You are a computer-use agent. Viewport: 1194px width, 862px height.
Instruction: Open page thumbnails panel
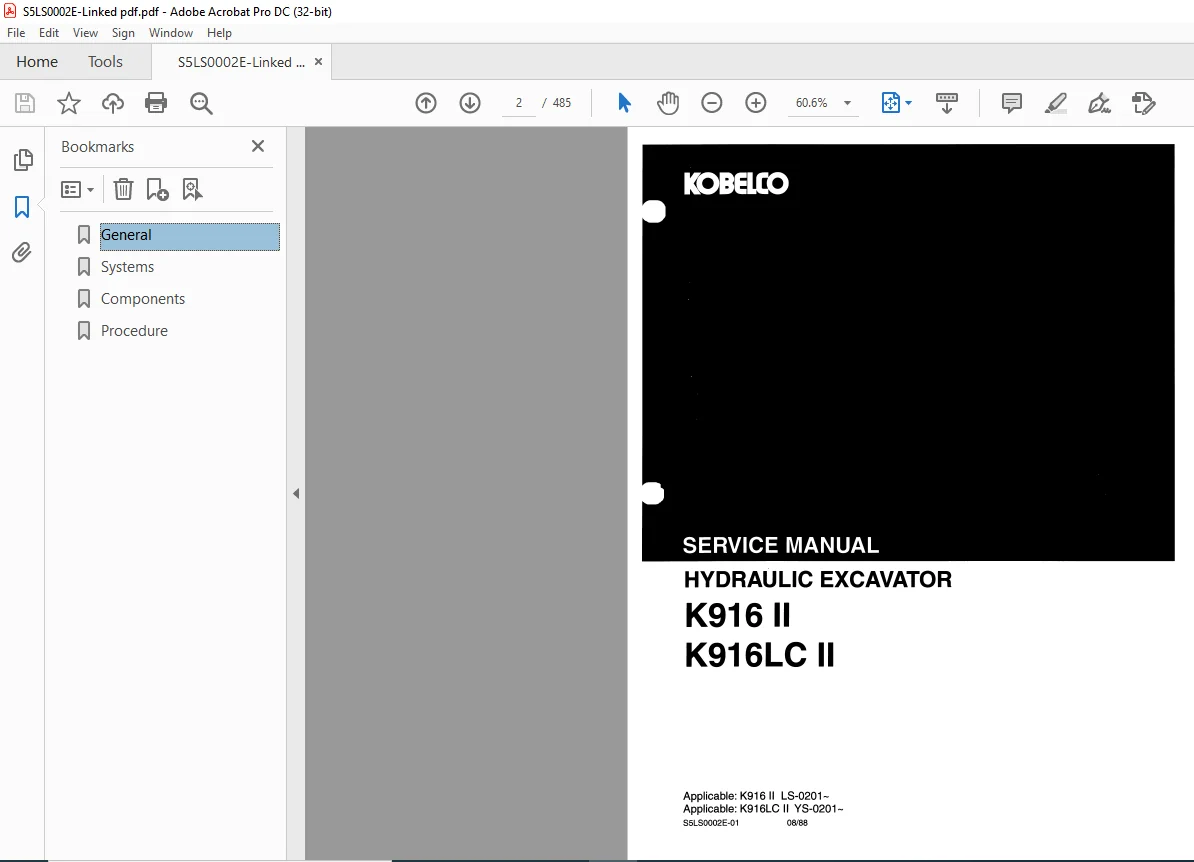[23, 160]
